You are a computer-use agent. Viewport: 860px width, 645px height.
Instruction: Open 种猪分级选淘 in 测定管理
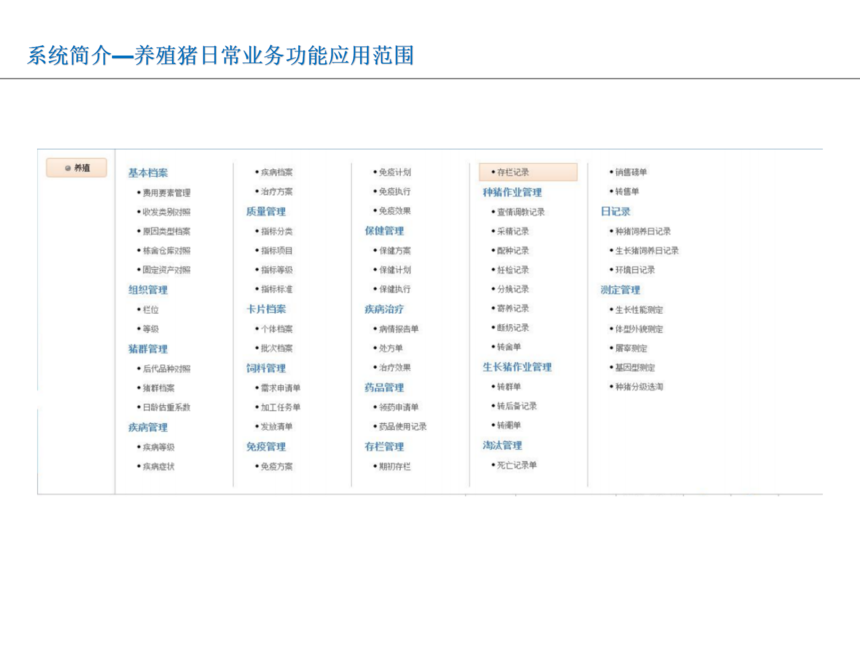click(x=639, y=387)
